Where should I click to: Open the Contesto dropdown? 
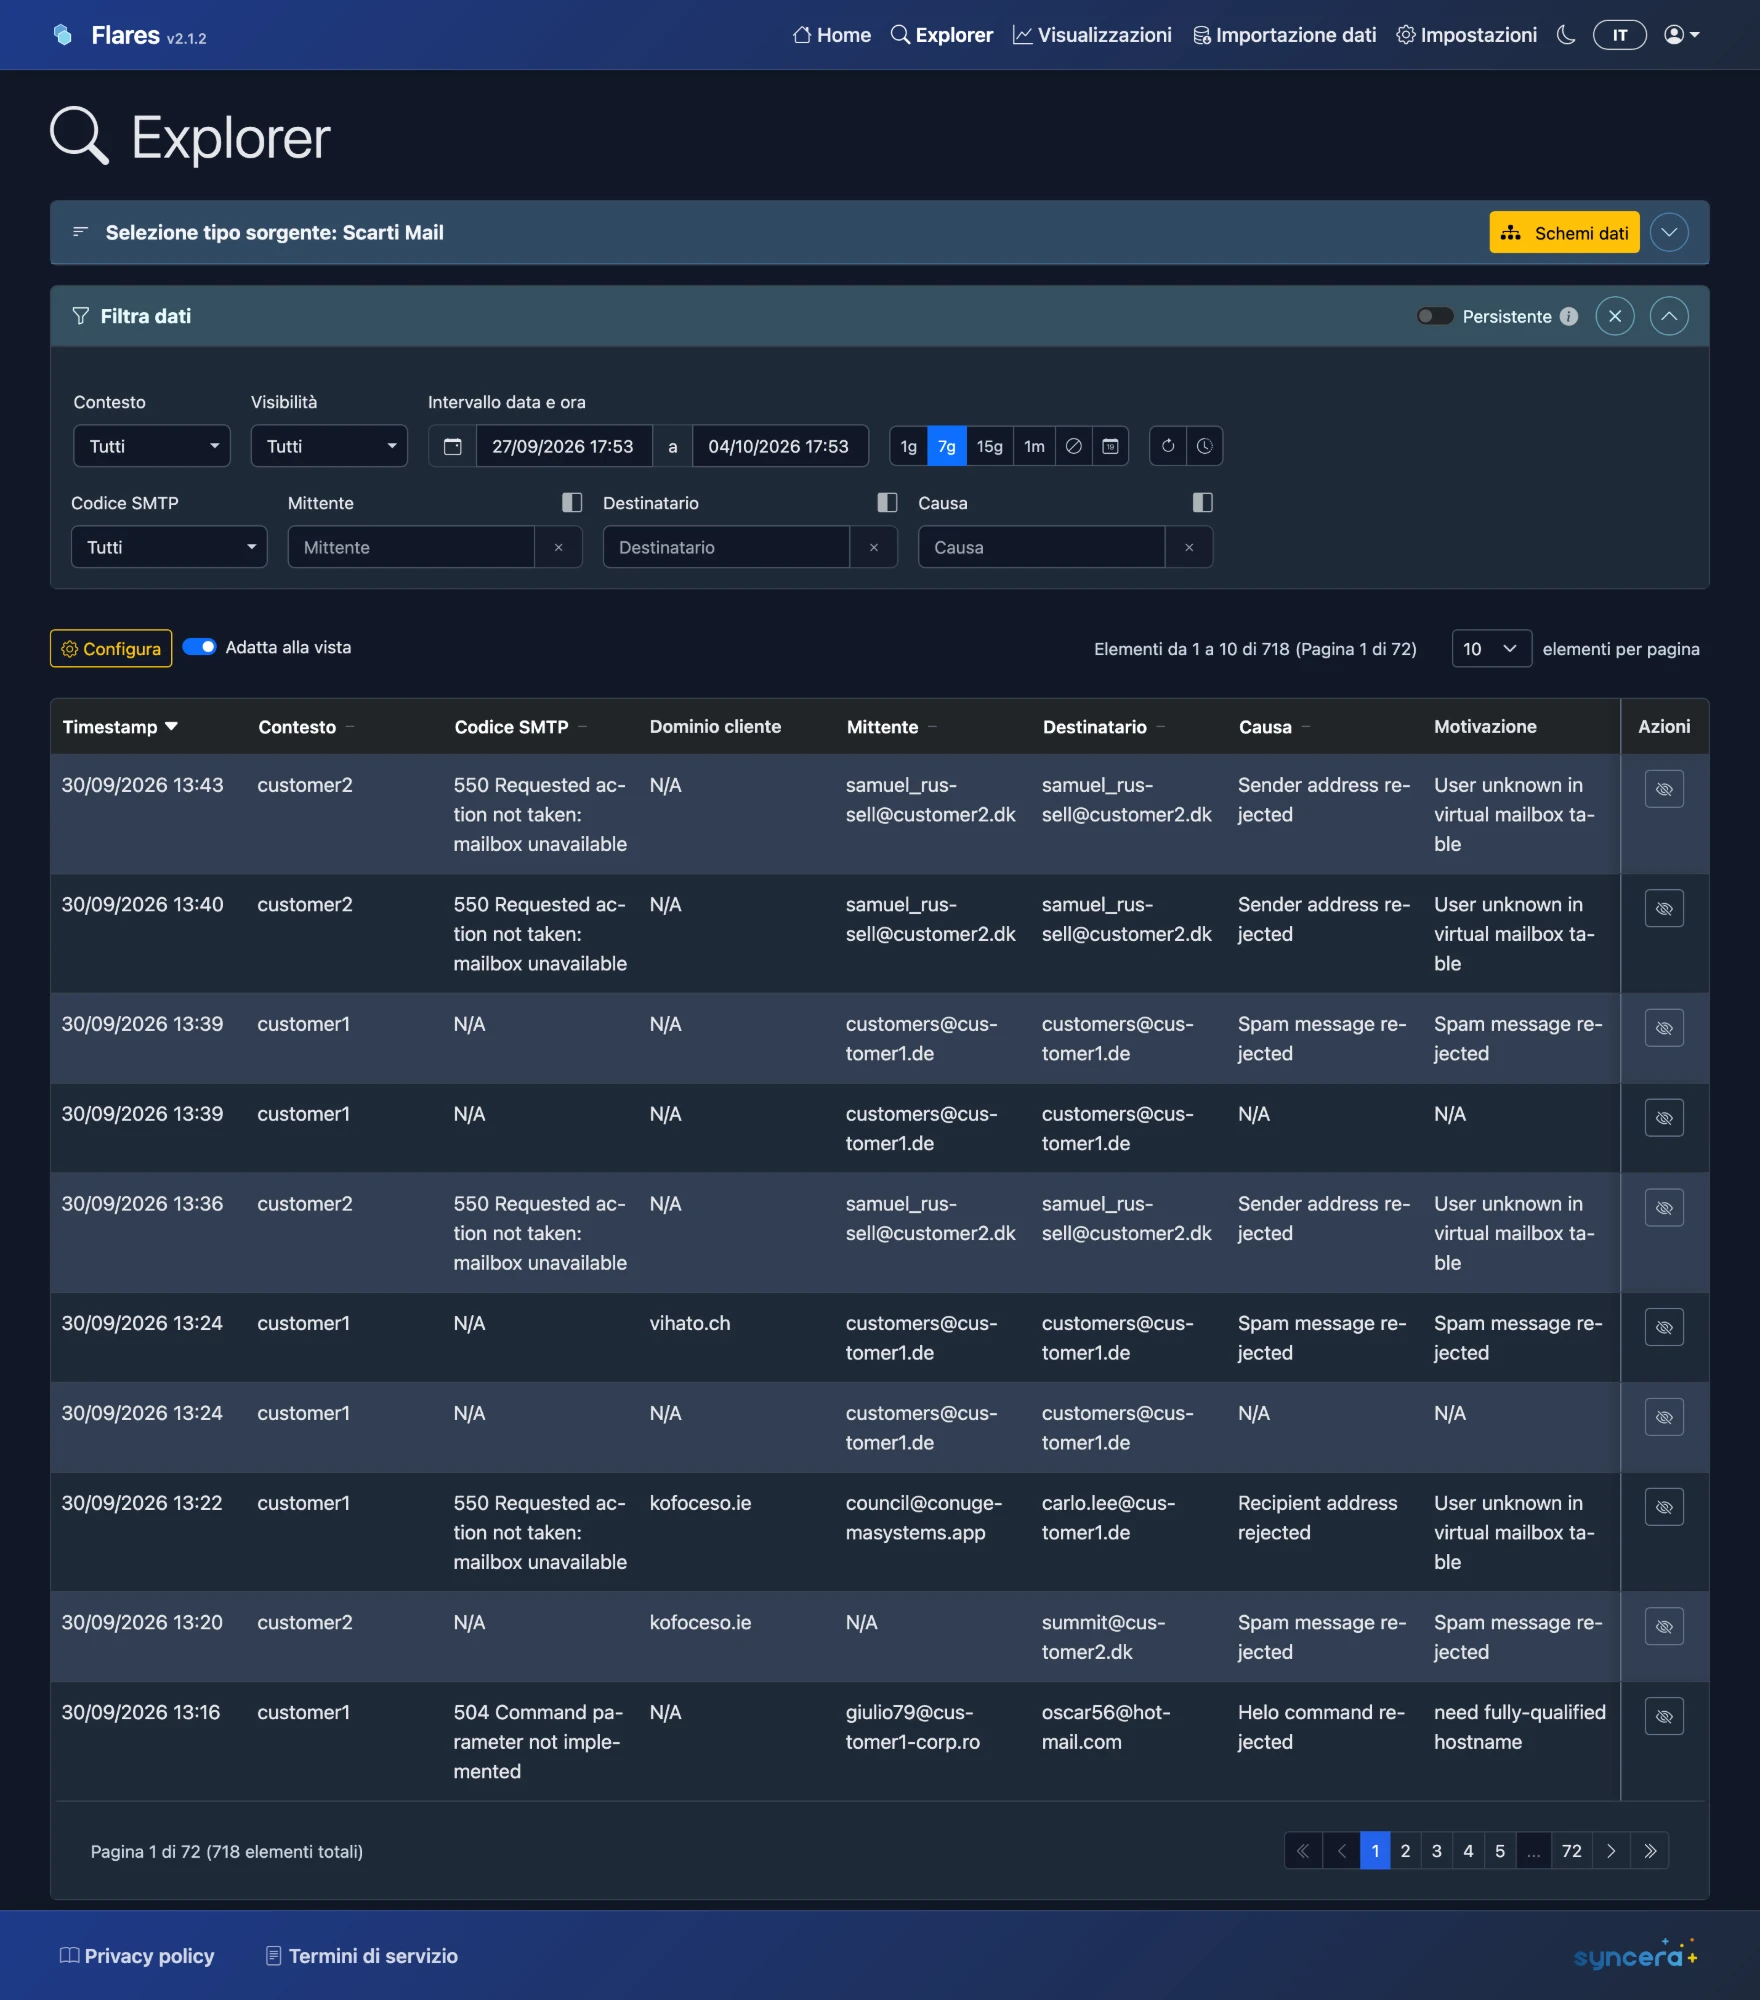(152, 446)
